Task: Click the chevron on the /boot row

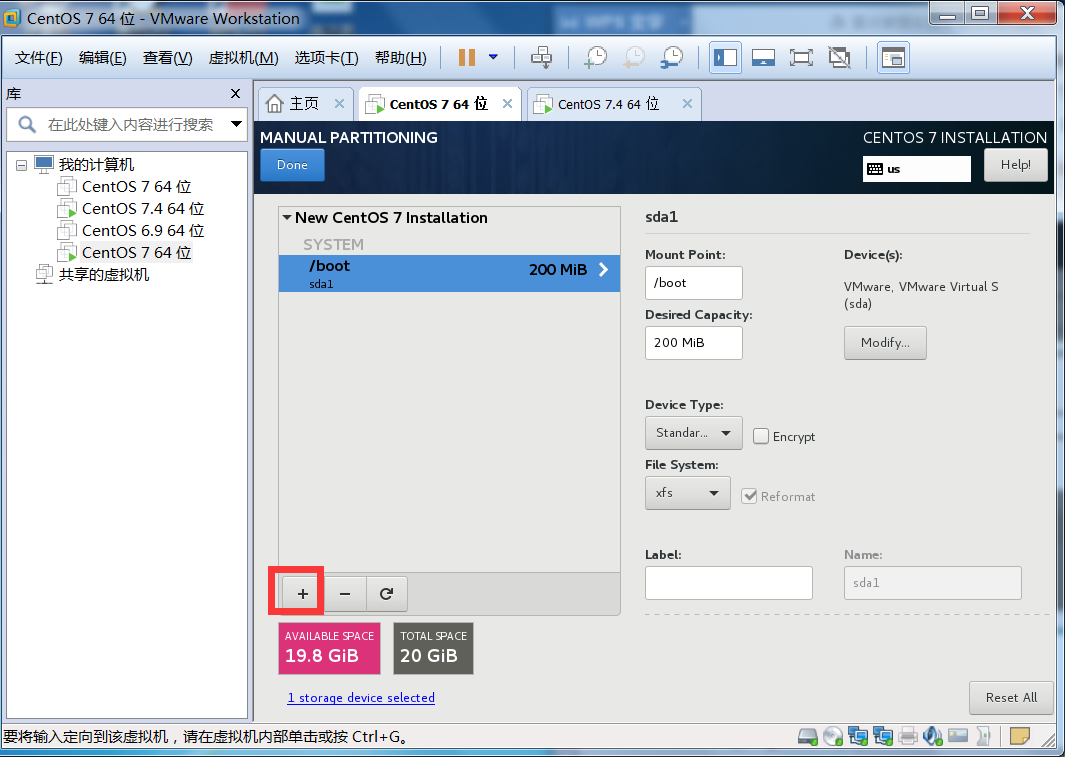Action: [x=603, y=270]
